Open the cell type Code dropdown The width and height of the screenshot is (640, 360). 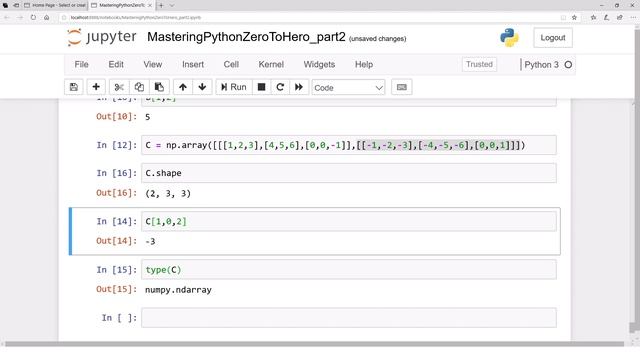348,87
